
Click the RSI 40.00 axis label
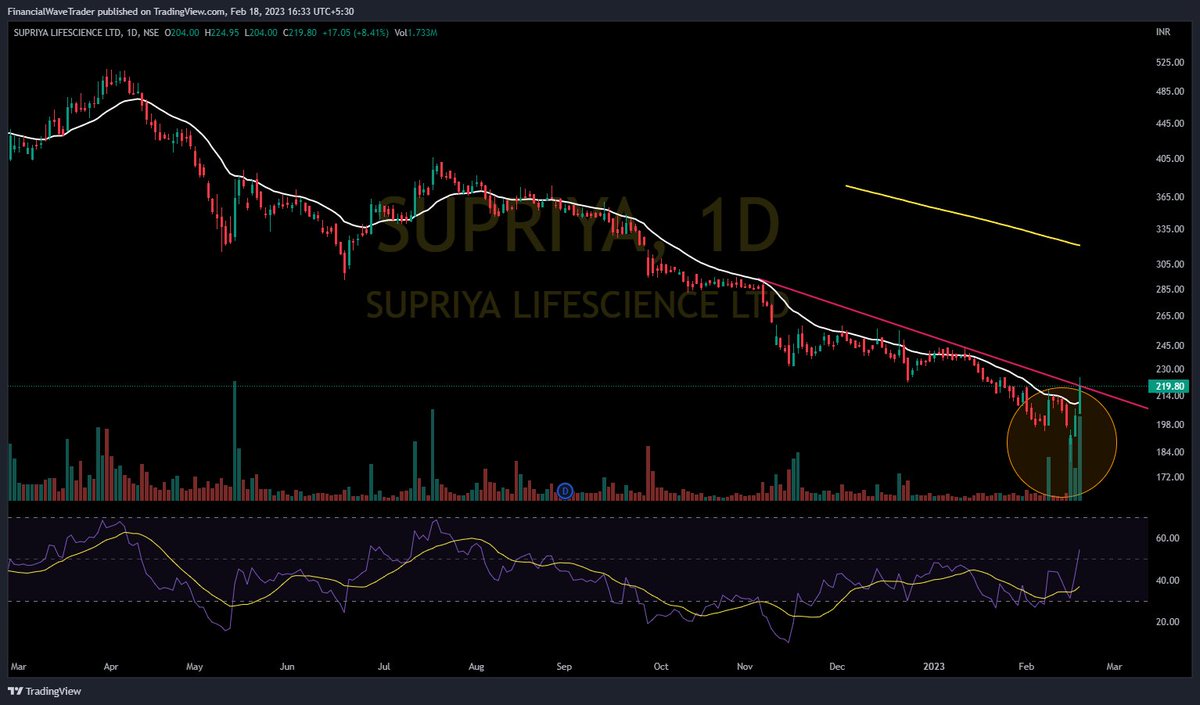[x=1169, y=580]
